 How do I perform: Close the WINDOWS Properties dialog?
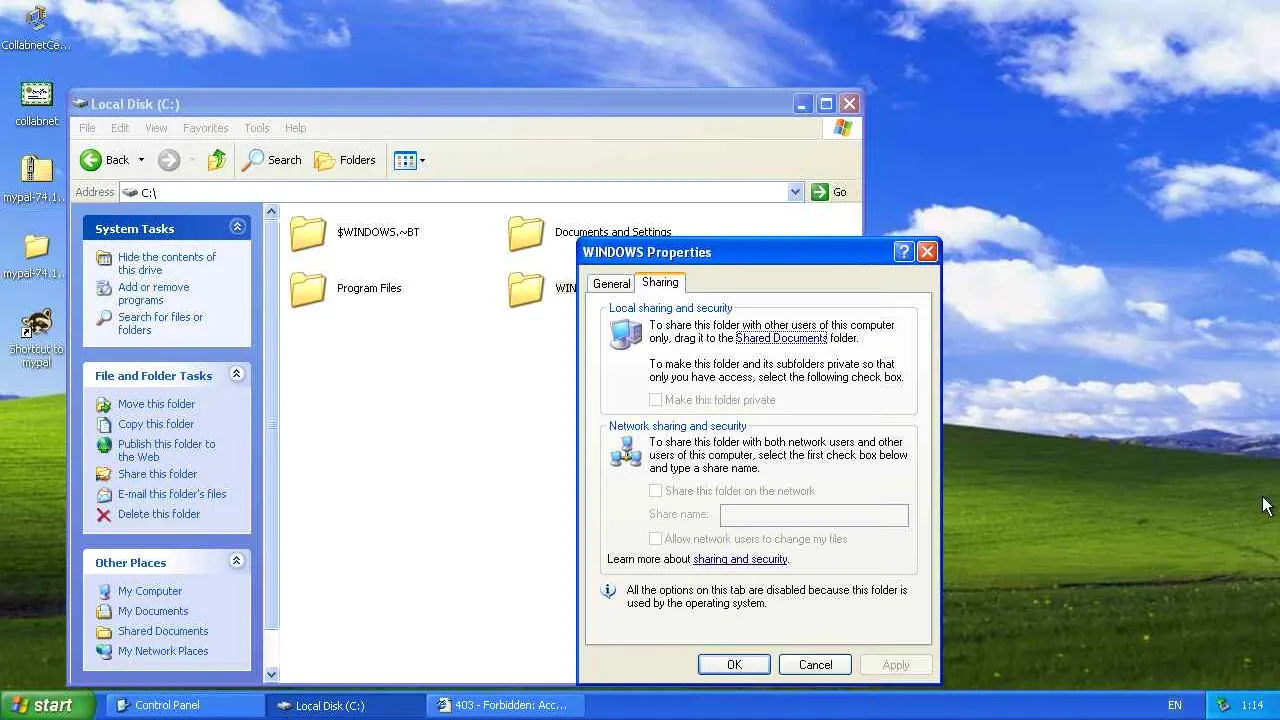coord(927,252)
